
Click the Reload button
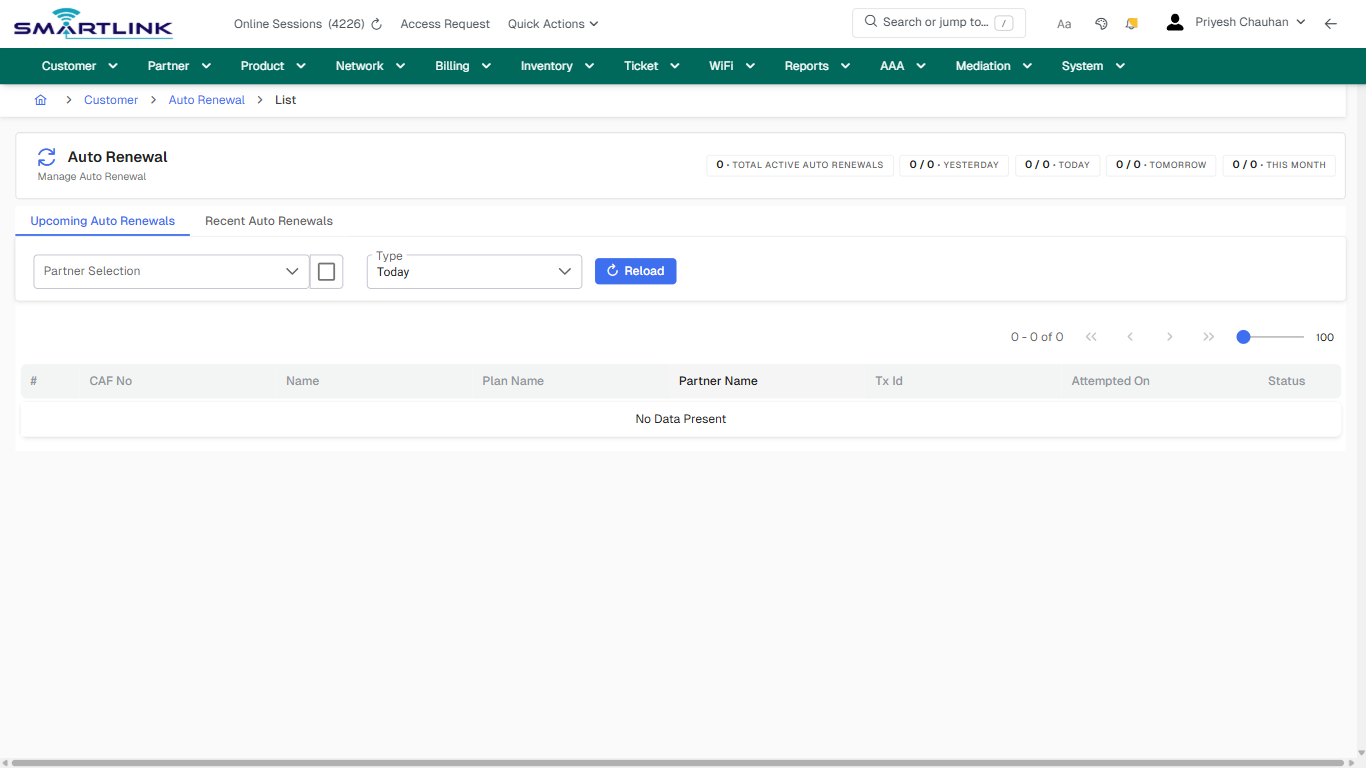pos(635,271)
